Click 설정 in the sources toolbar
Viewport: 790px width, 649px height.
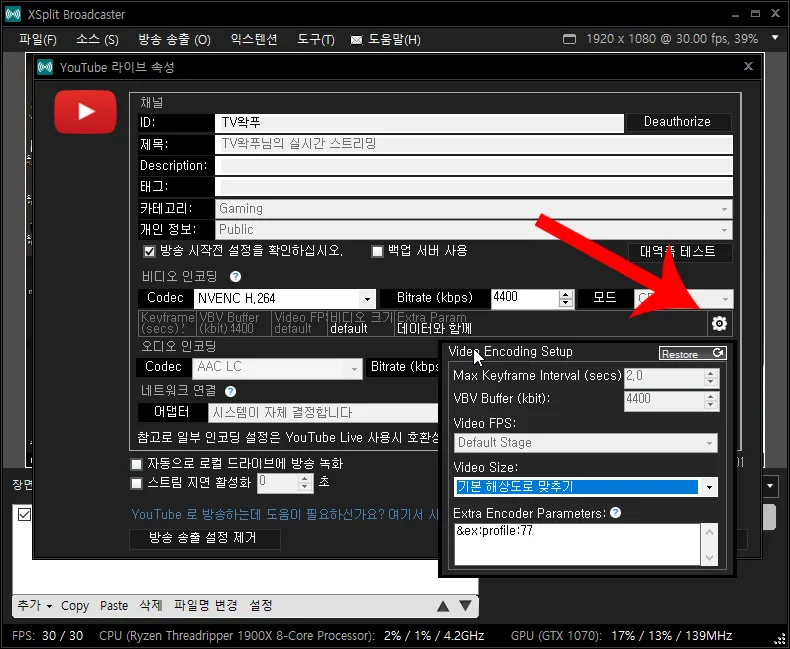[261, 605]
